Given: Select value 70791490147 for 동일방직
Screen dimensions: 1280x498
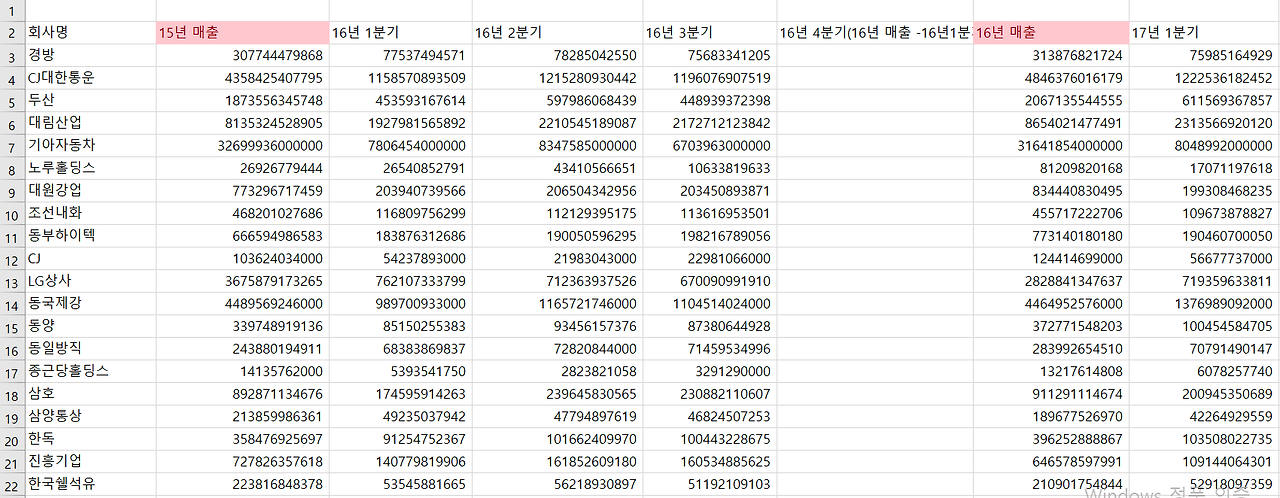Looking at the screenshot, I should click(1204, 348).
